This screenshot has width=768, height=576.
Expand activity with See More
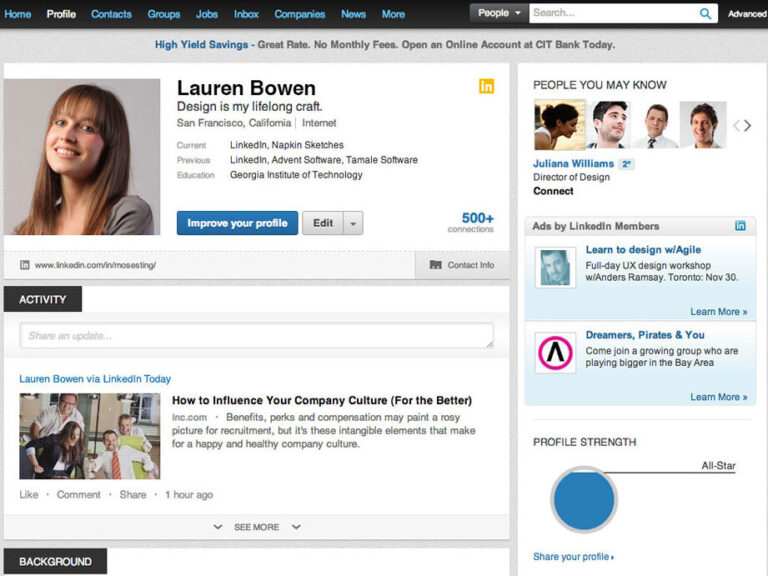coord(257,527)
